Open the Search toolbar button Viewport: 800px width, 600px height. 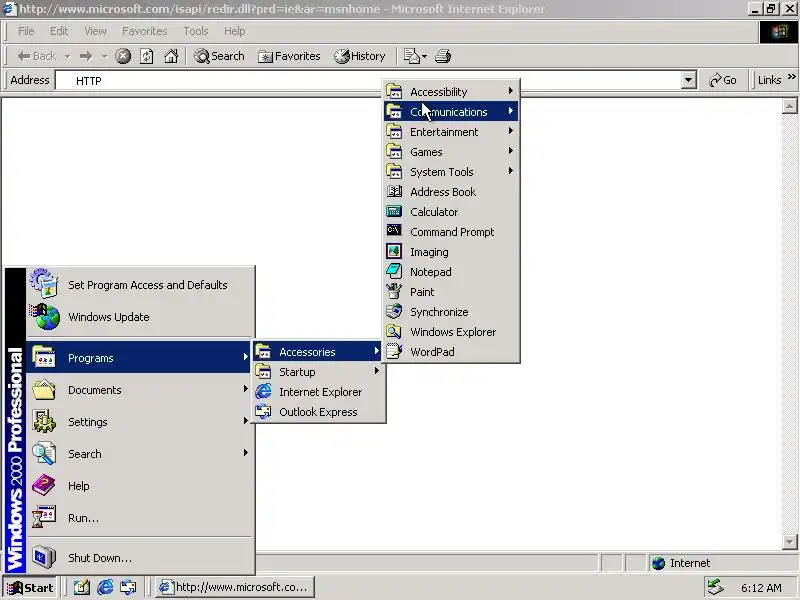pos(219,56)
